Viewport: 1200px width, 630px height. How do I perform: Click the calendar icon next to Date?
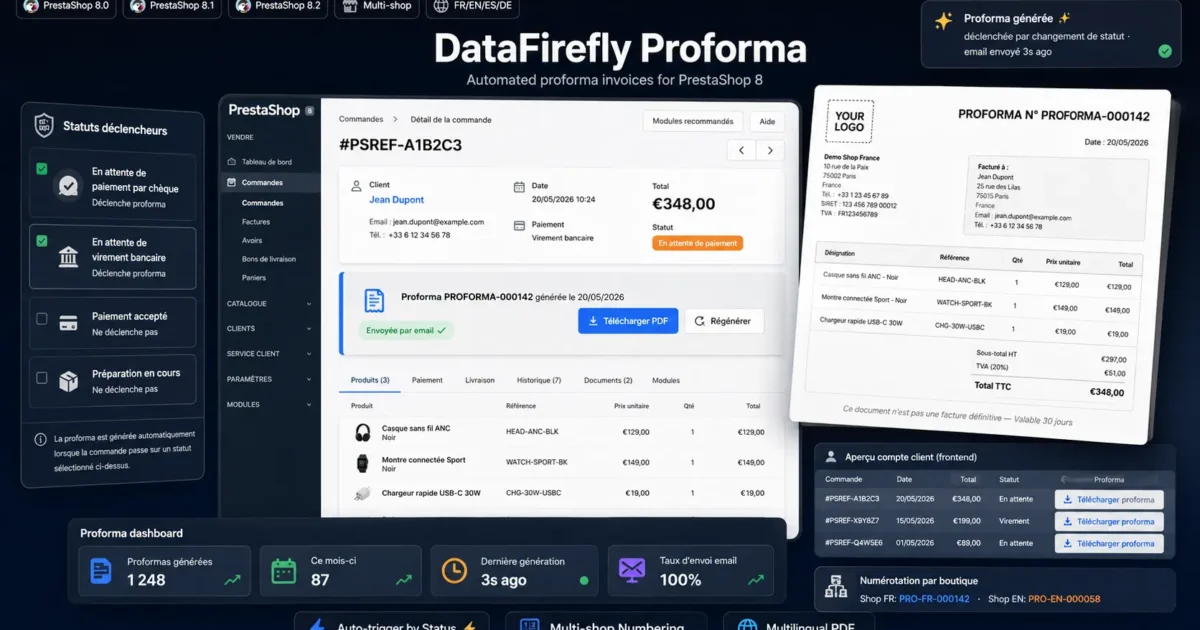[518, 187]
